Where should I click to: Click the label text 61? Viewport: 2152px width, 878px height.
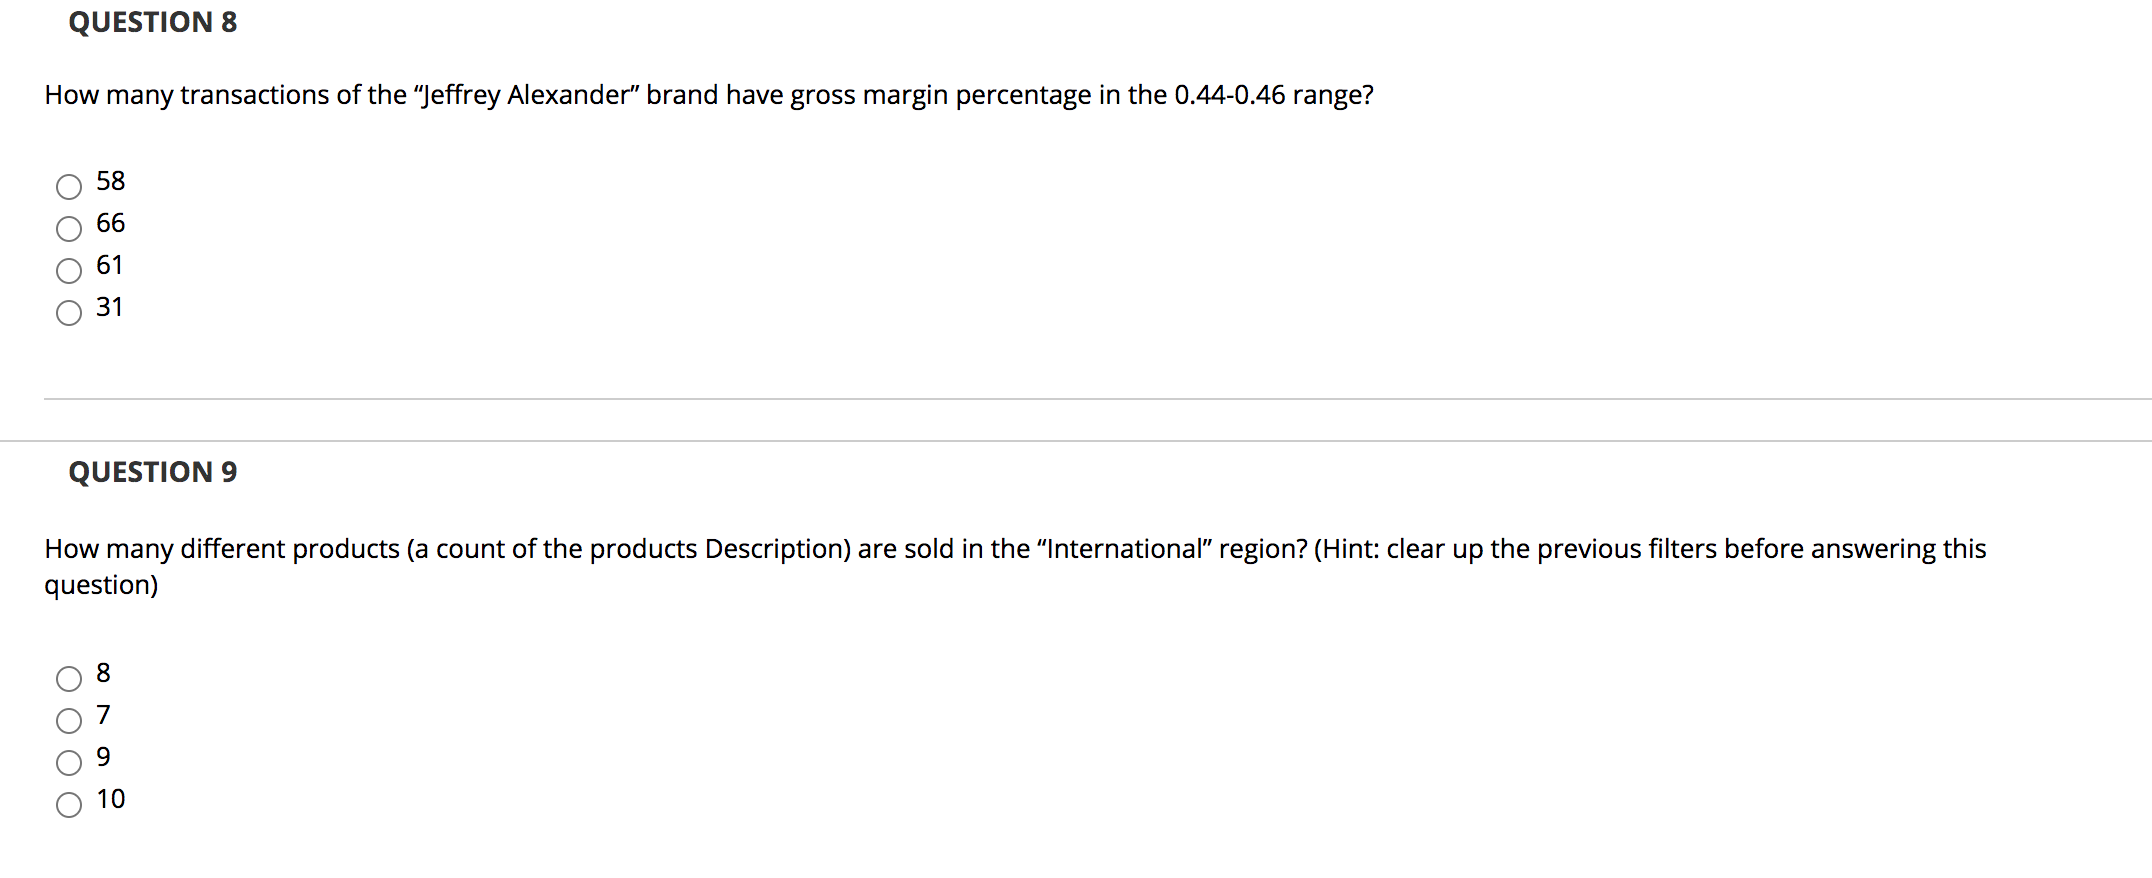point(110,265)
